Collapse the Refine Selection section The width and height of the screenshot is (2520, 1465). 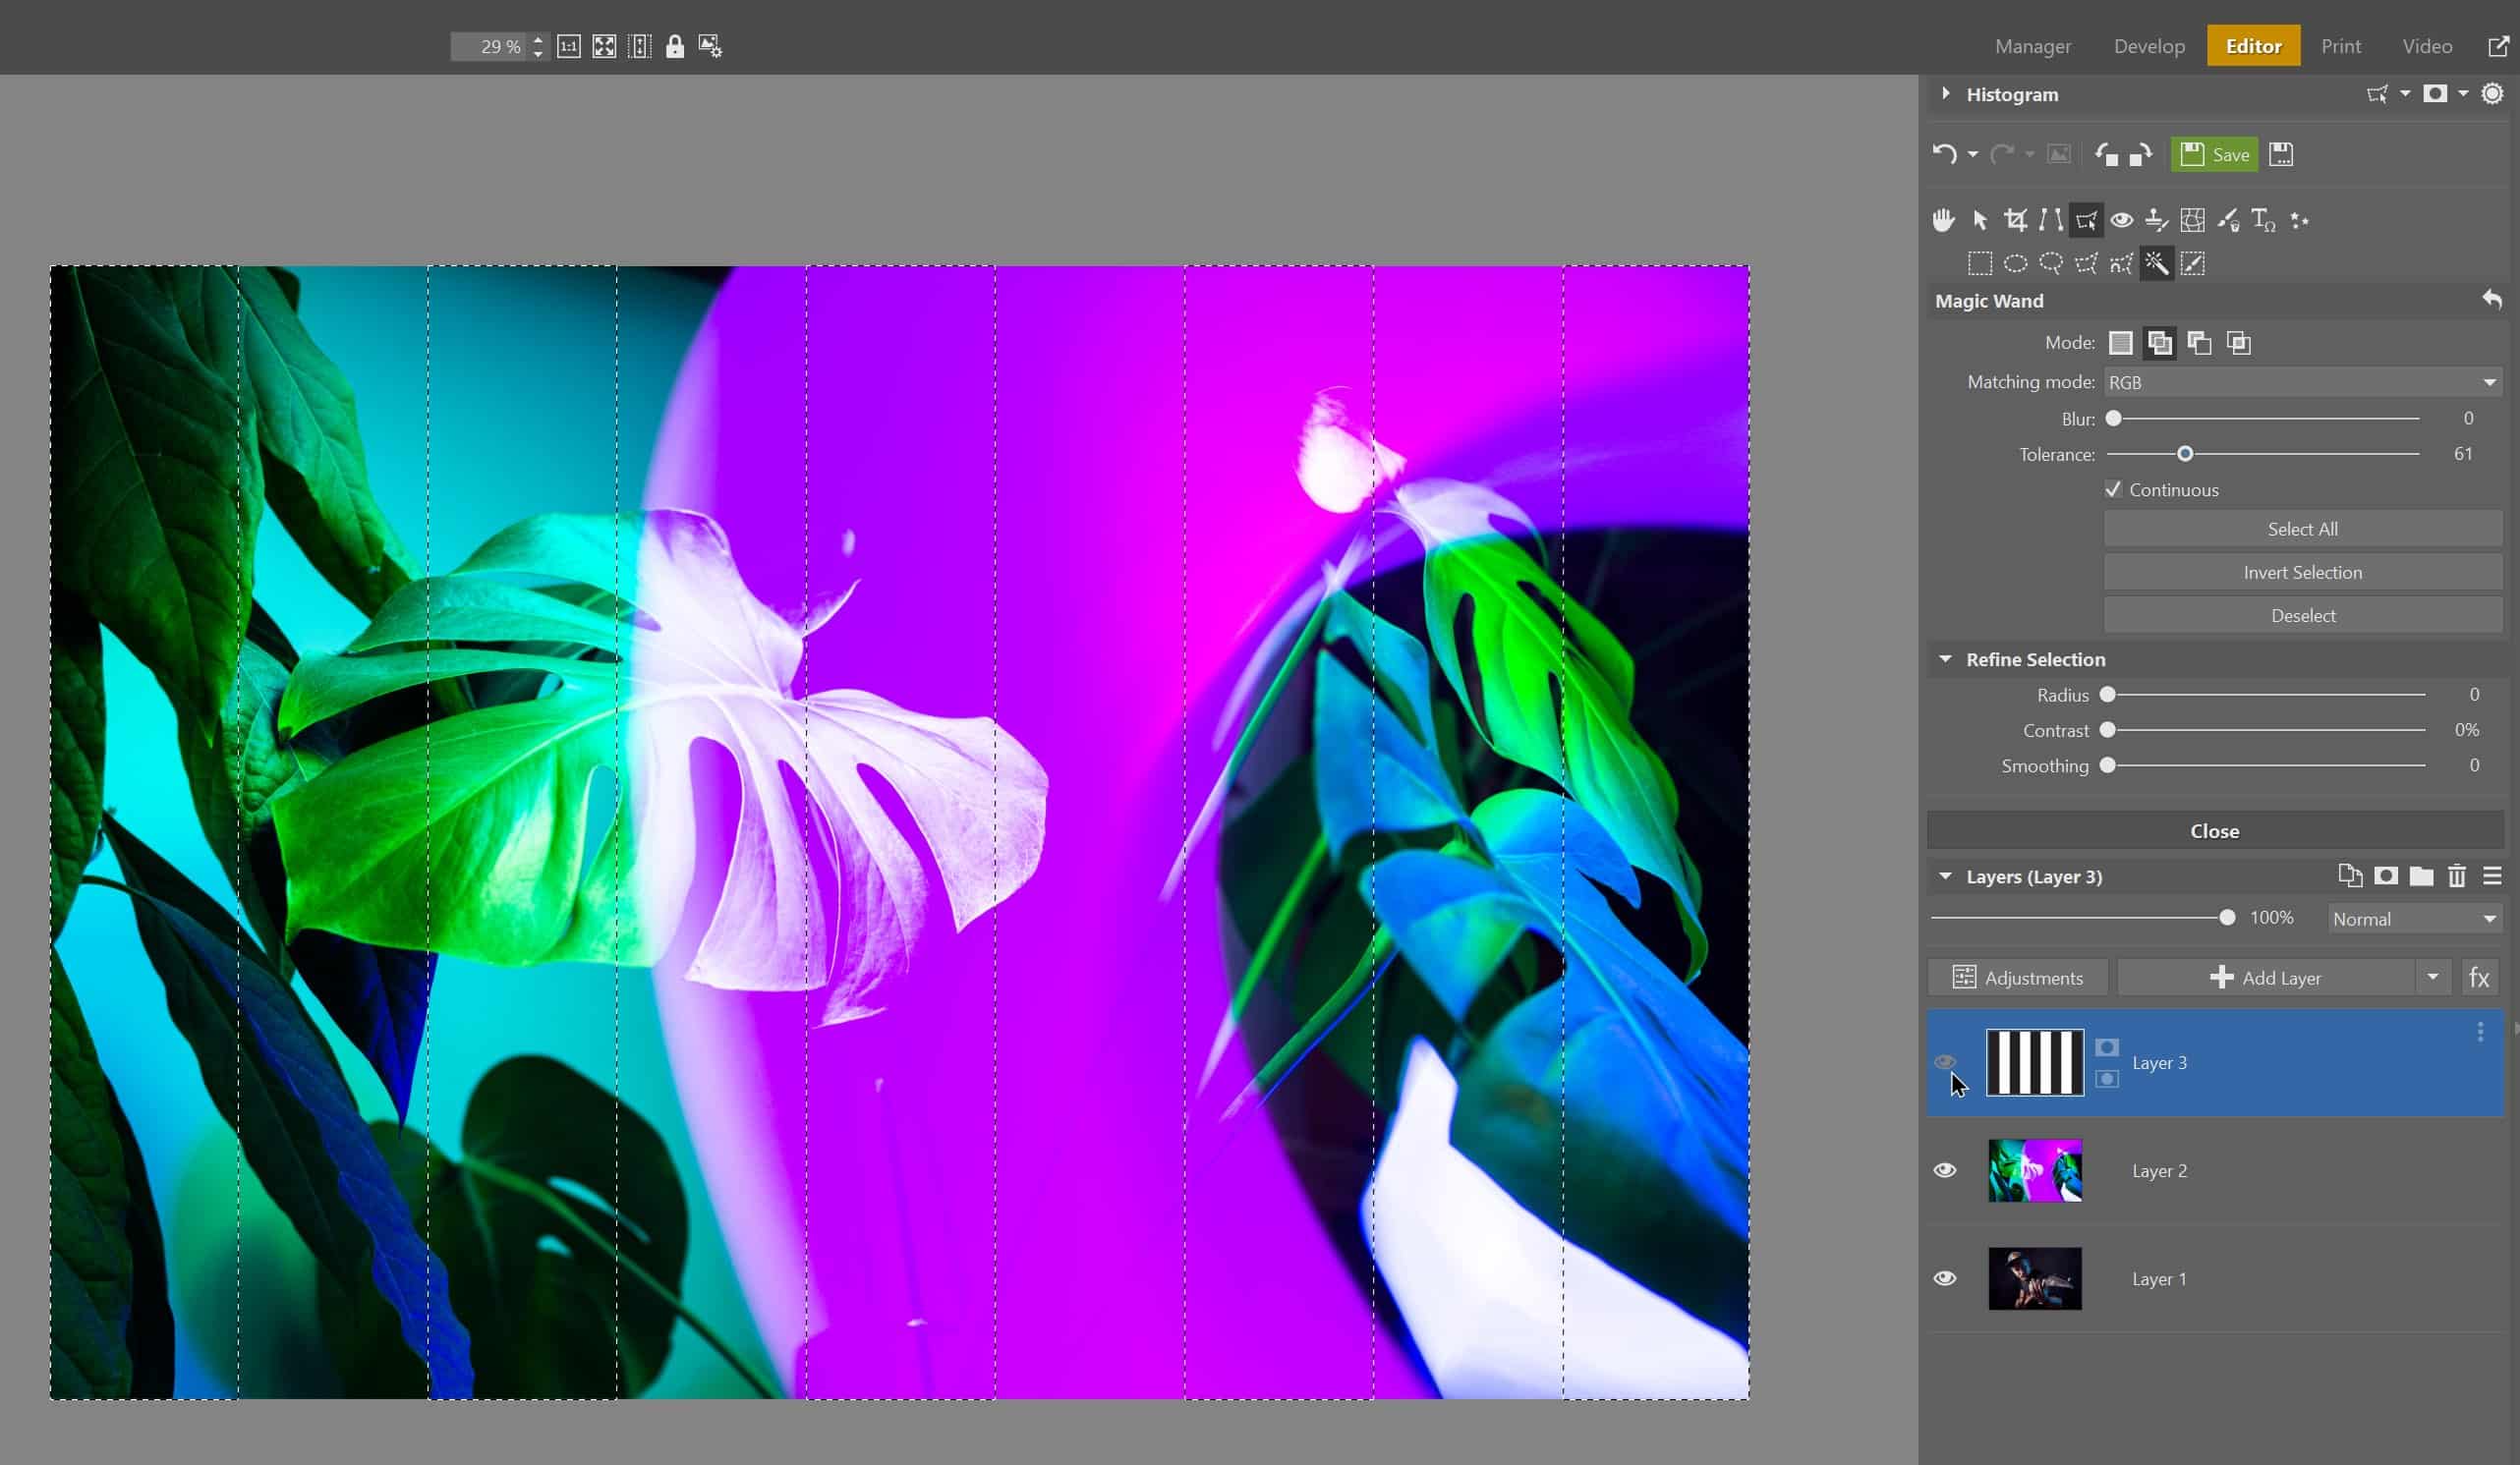(x=1945, y=659)
